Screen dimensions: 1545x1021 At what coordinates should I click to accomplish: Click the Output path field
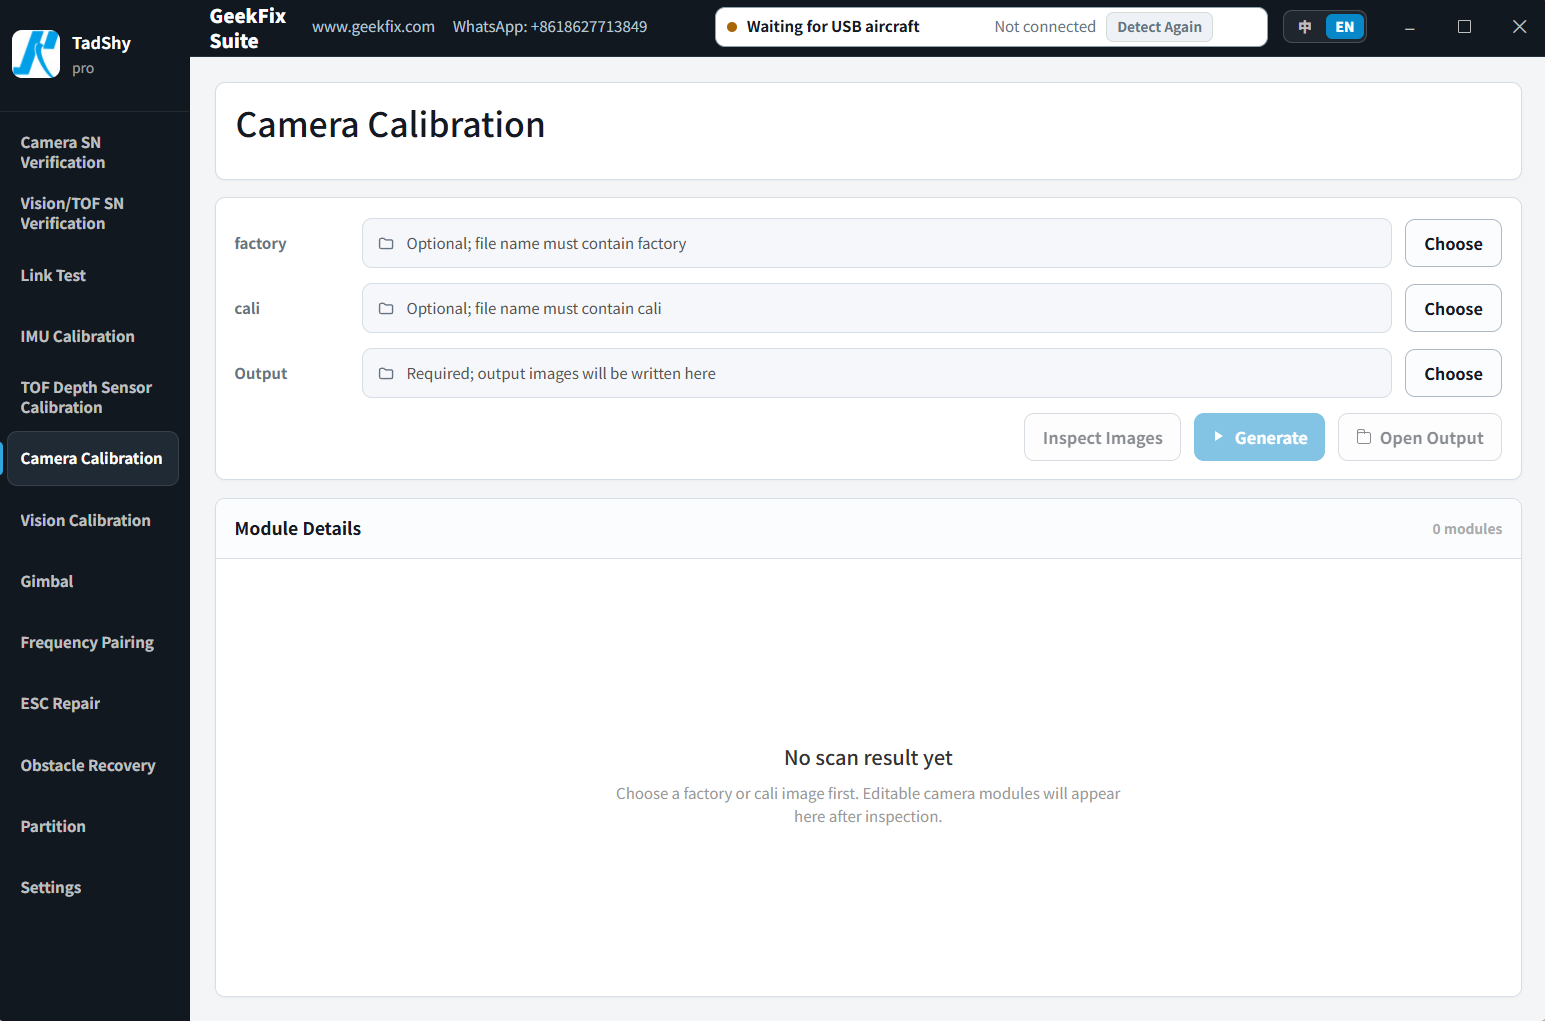tap(876, 374)
